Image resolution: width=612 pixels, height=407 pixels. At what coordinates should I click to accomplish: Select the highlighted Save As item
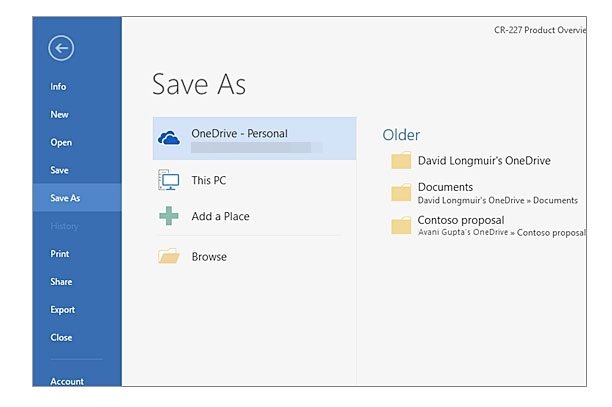coord(77,198)
